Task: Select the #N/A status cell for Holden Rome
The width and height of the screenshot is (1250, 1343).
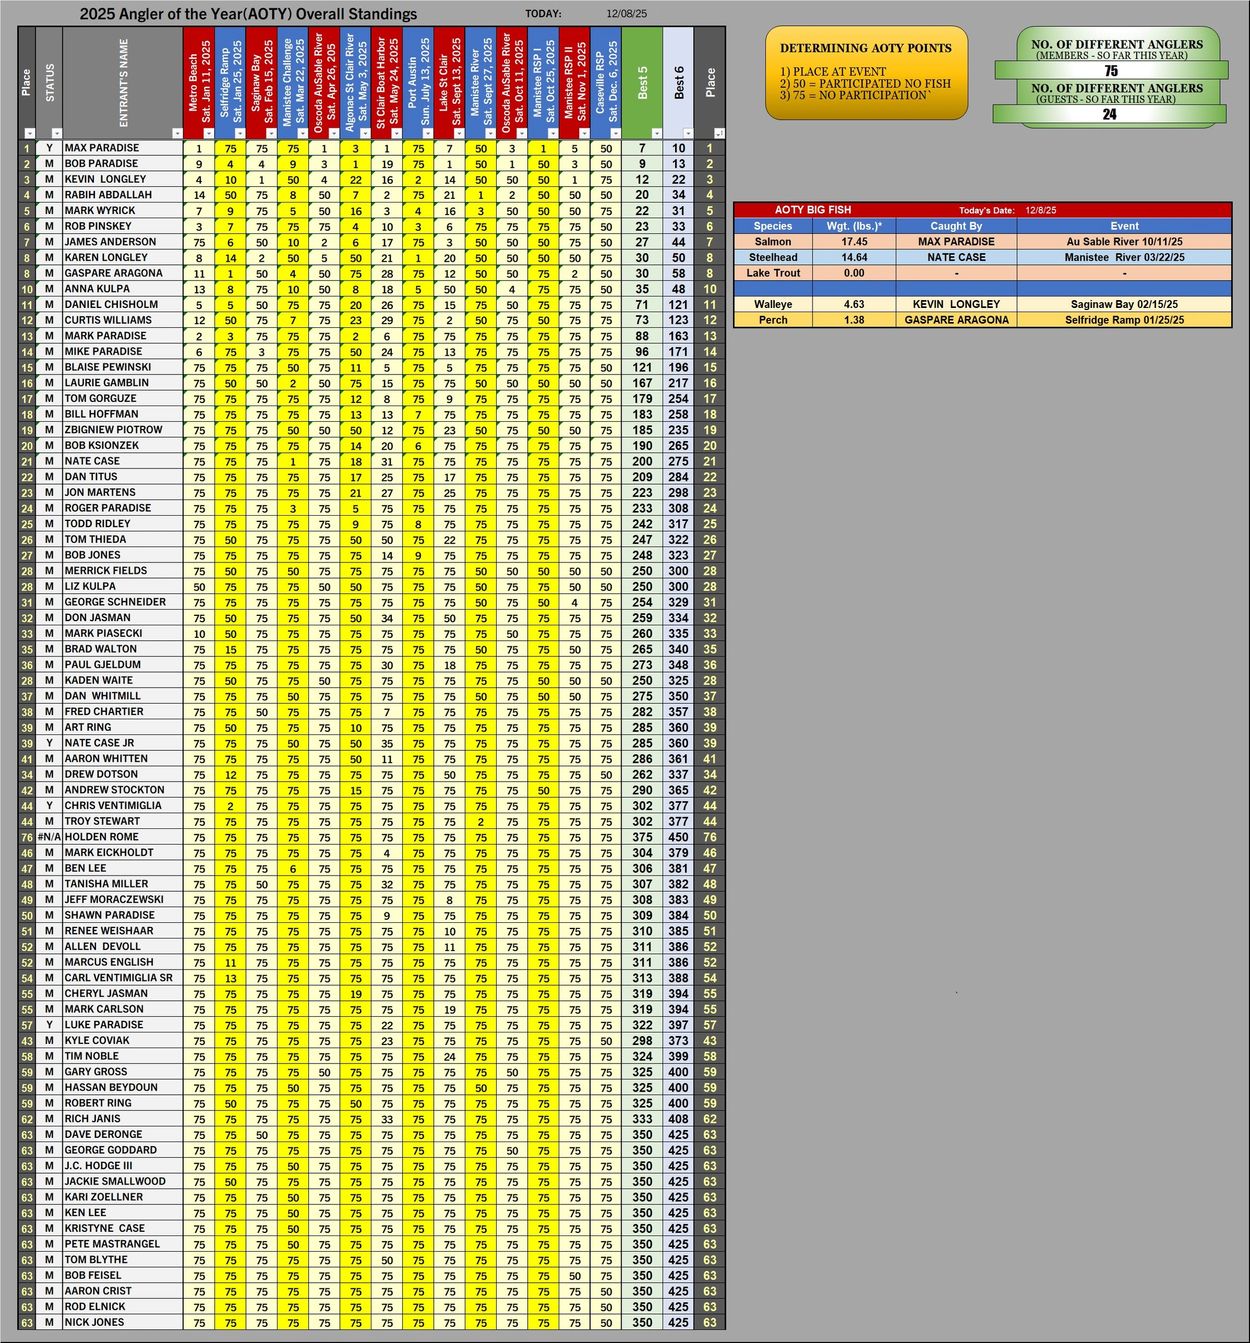Action: (x=49, y=837)
